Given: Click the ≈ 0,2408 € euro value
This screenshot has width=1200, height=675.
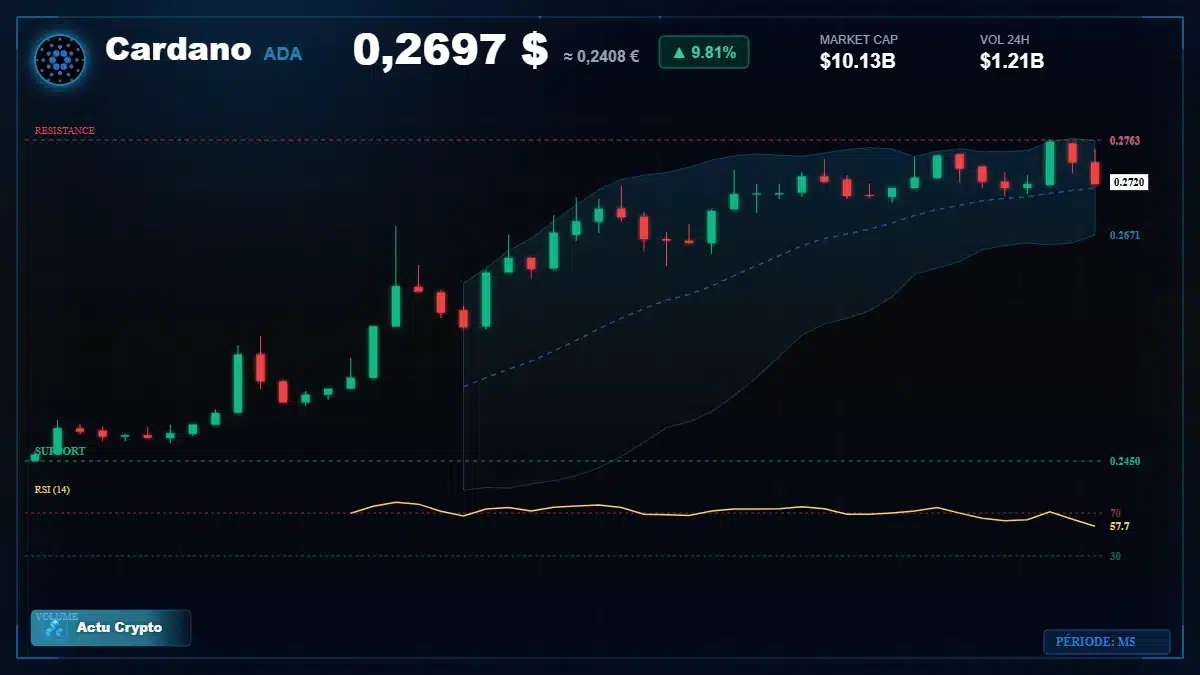Looking at the screenshot, I should tap(601, 57).
